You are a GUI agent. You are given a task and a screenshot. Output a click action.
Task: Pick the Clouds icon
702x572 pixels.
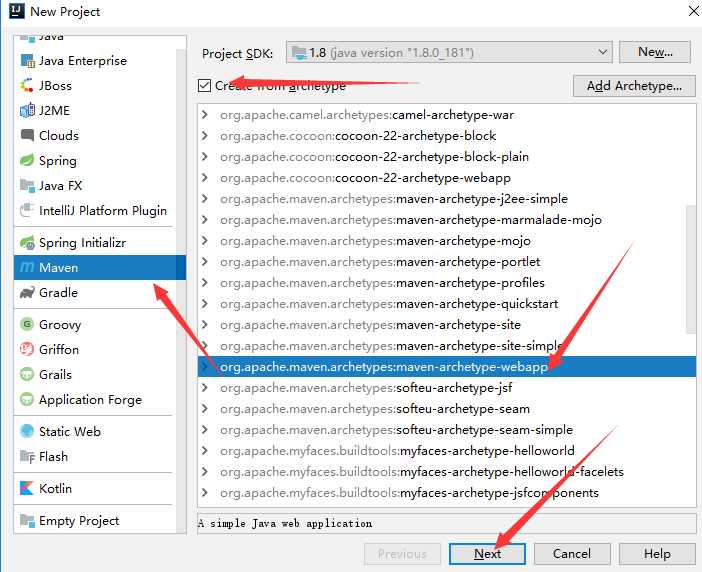pos(27,135)
